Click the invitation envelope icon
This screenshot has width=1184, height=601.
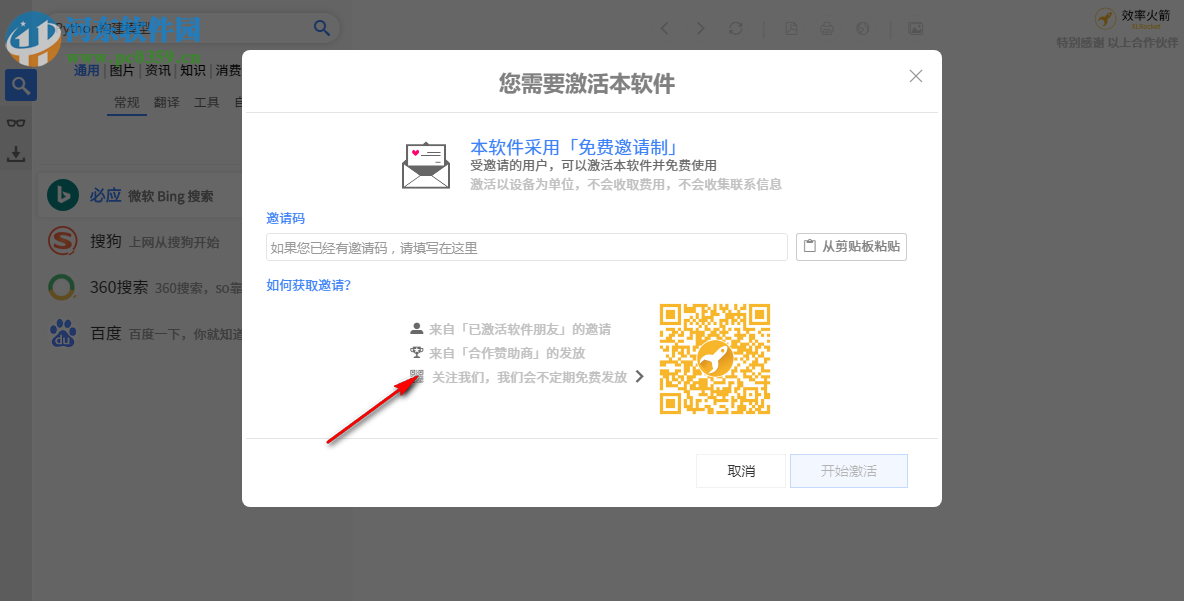point(426,165)
